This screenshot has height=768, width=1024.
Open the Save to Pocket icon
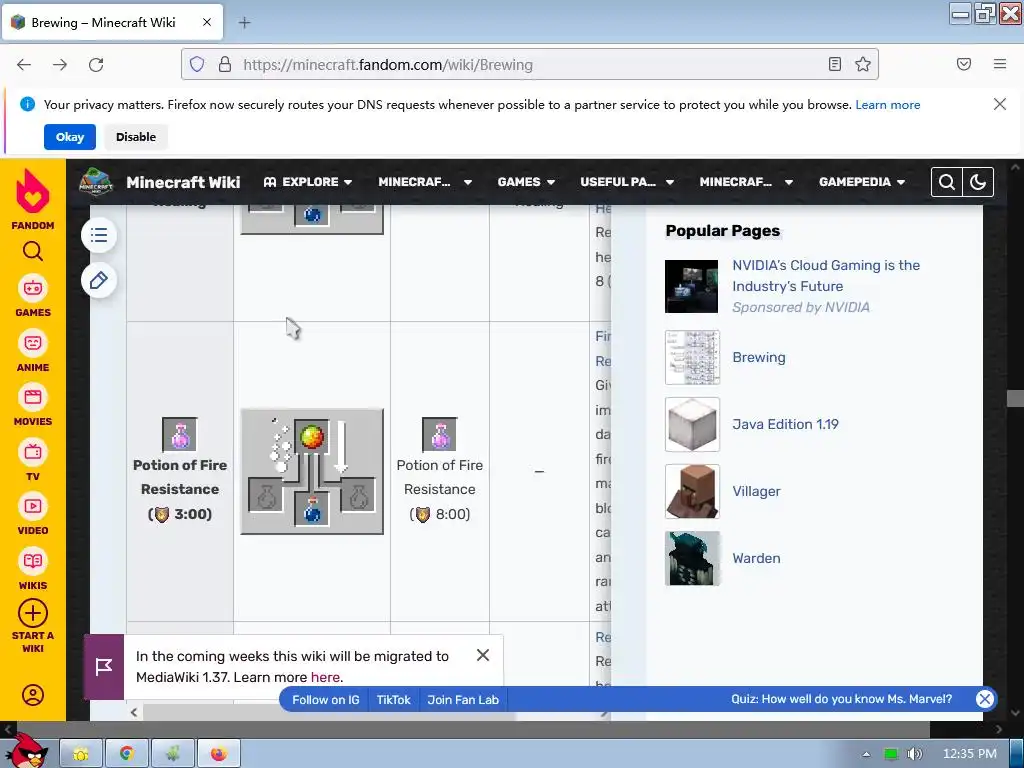(964, 64)
